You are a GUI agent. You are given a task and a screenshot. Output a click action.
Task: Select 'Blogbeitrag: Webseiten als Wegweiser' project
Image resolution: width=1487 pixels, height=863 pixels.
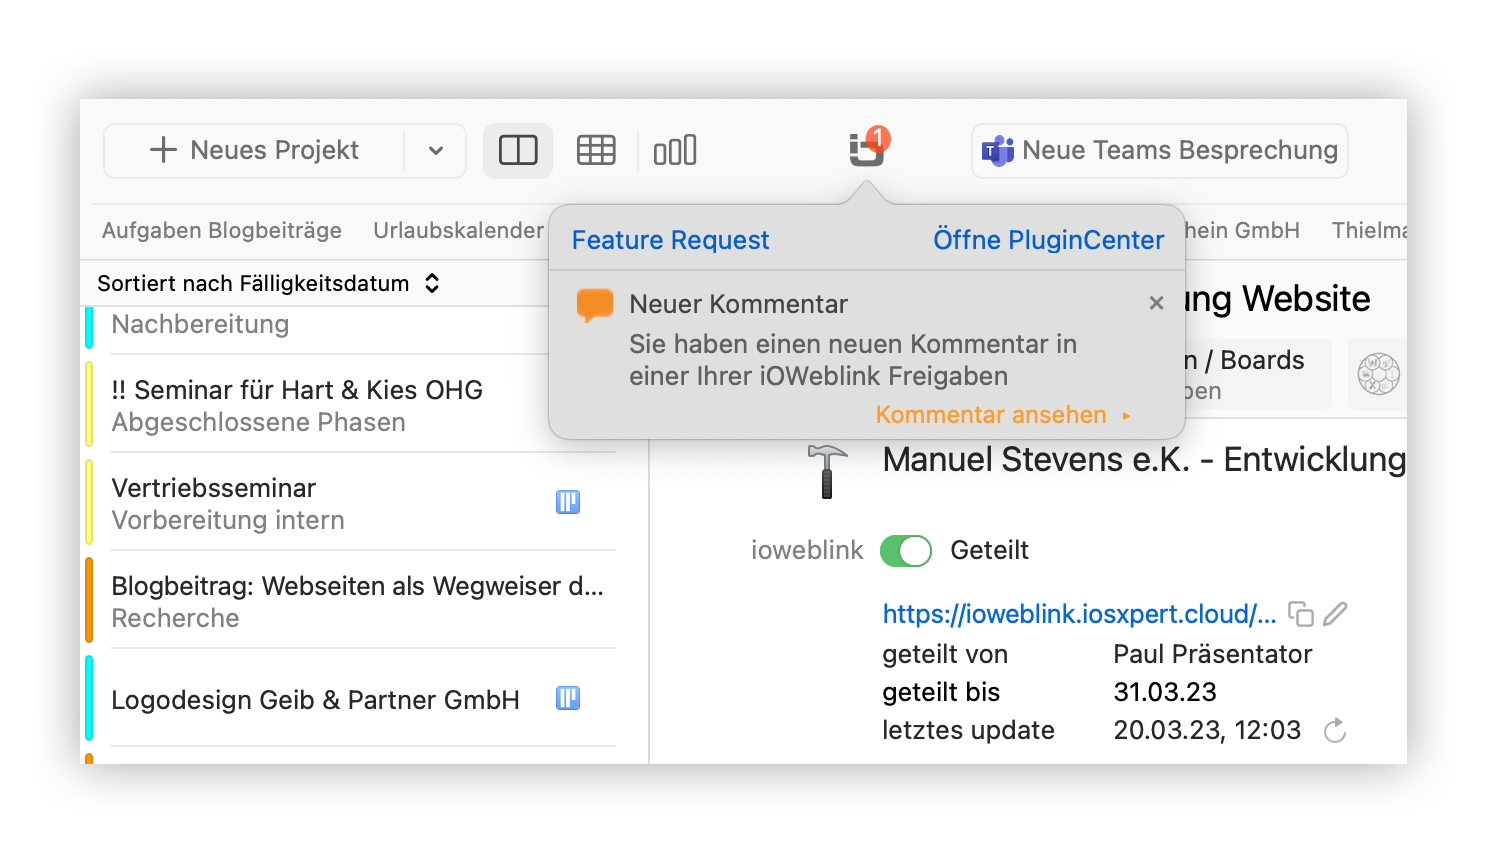coord(350,601)
